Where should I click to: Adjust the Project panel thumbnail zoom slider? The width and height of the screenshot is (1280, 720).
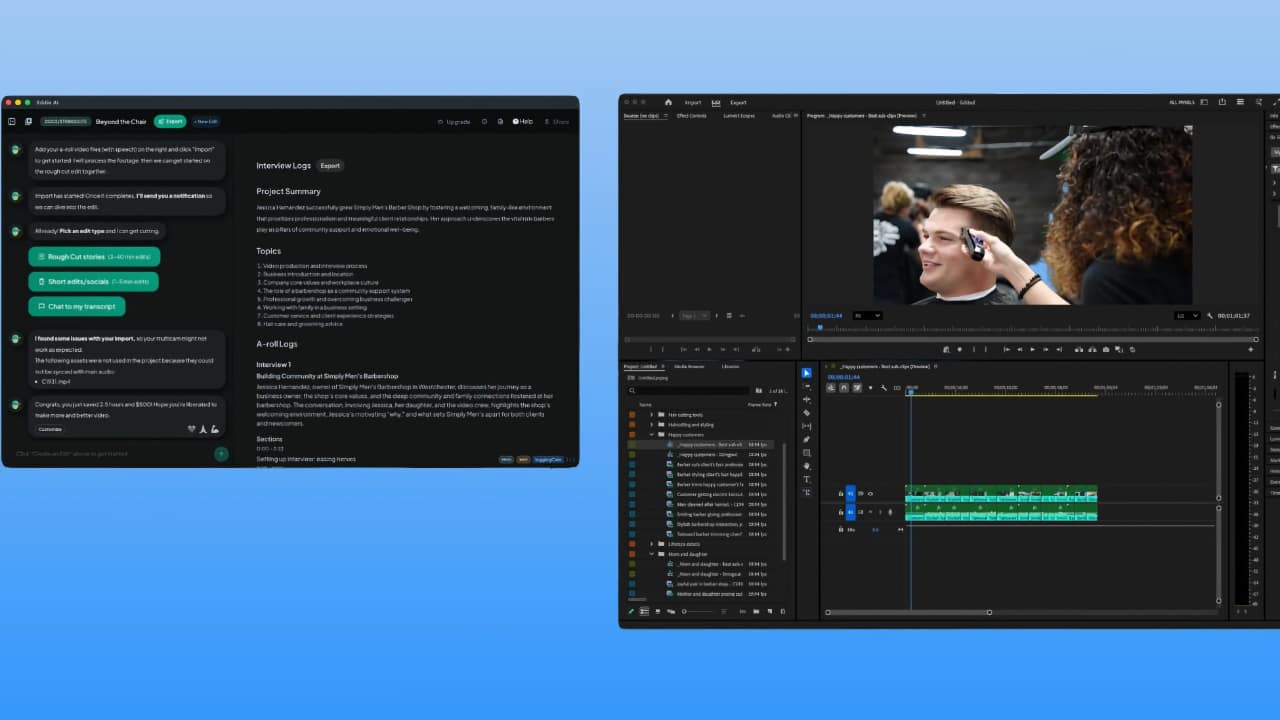[698, 611]
